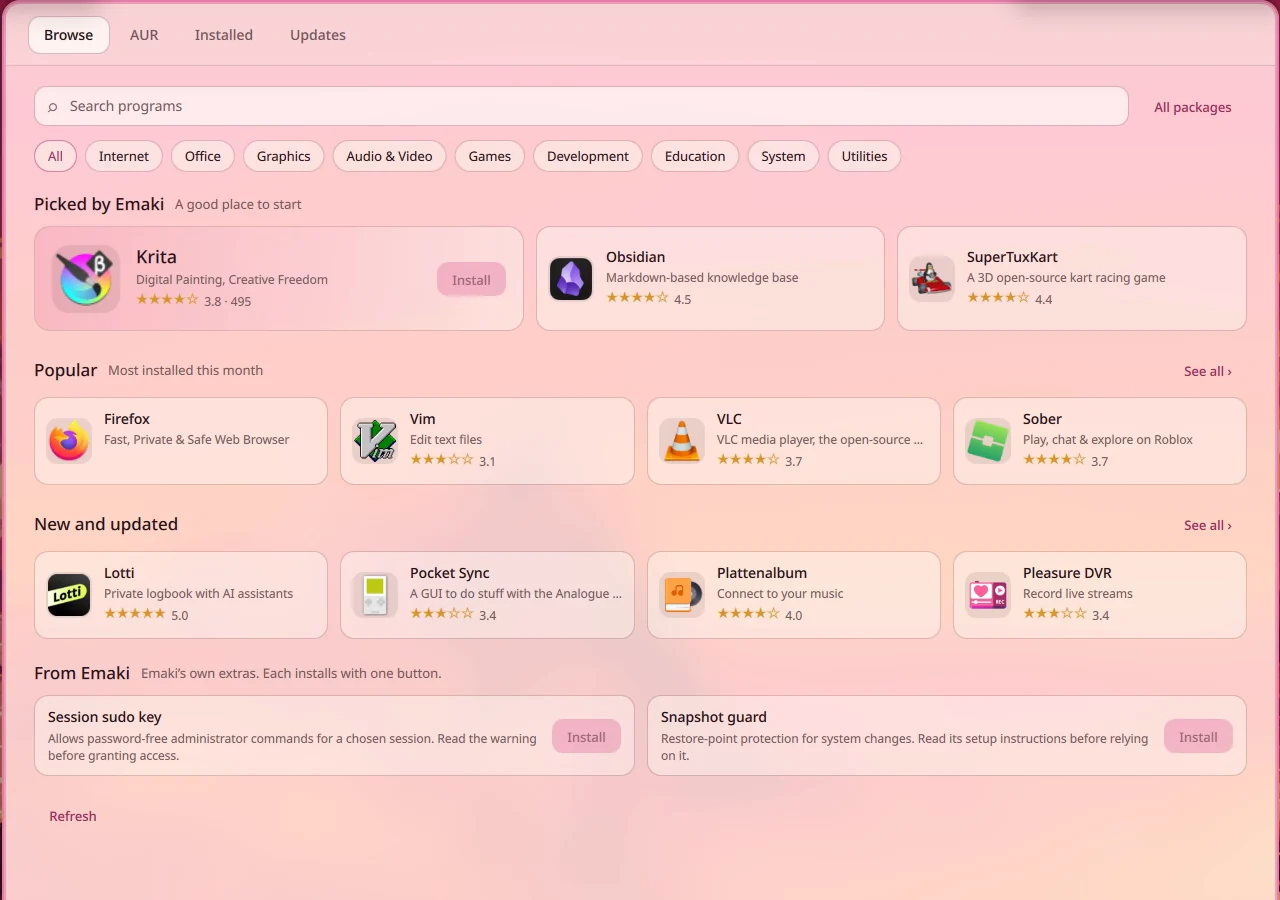Open the AUR tab
Viewport: 1280px width, 900px height.
tap(144, 35)
